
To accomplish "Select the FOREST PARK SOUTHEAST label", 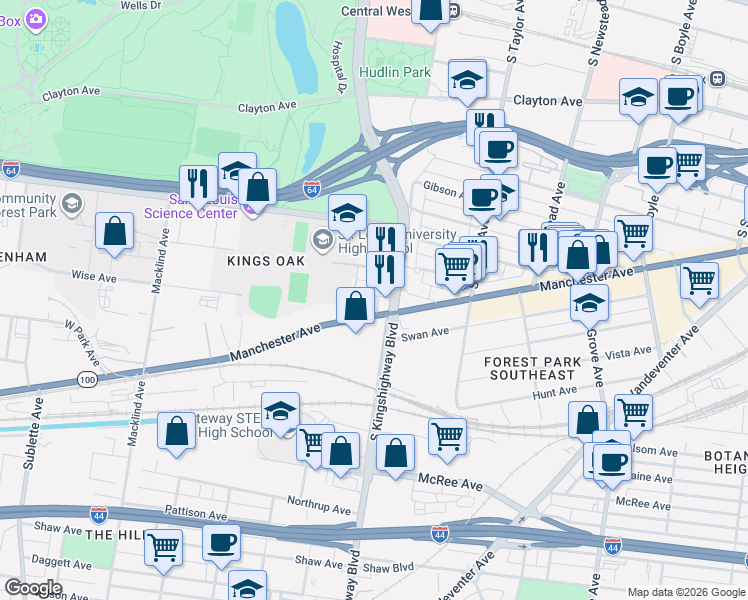I will click(x=532, y=369).
